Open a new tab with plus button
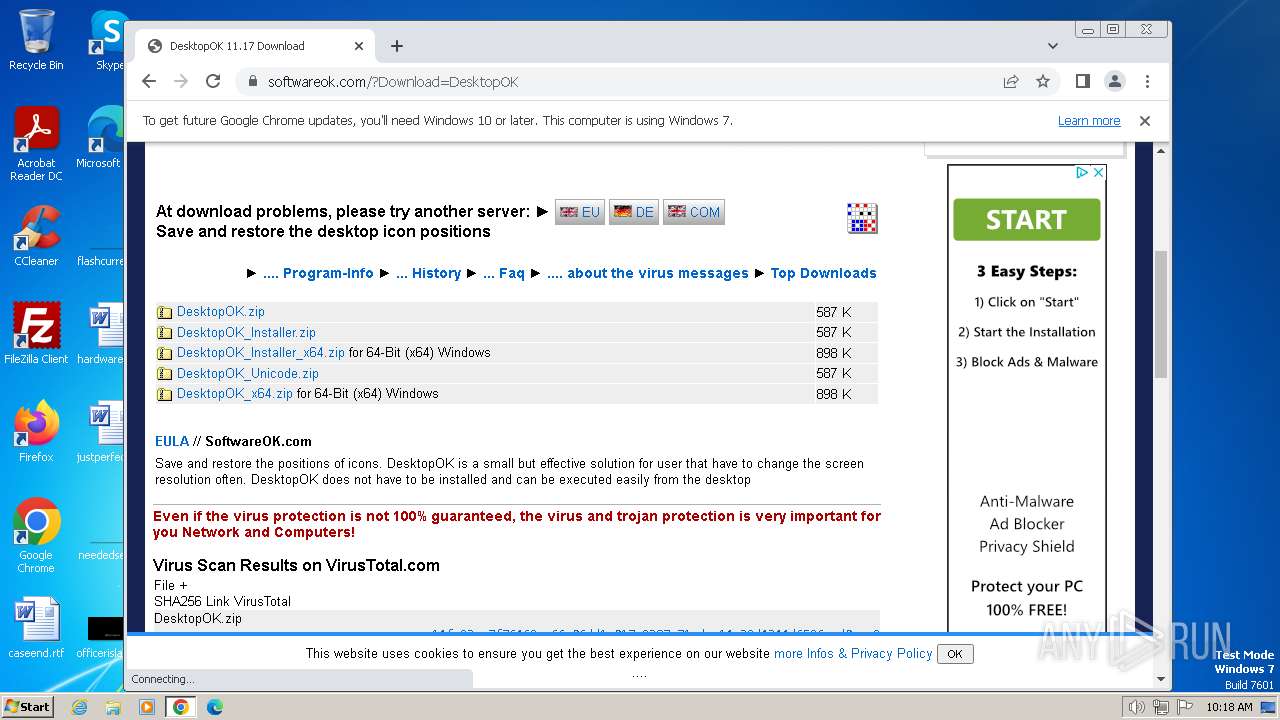 coord(397,46)
